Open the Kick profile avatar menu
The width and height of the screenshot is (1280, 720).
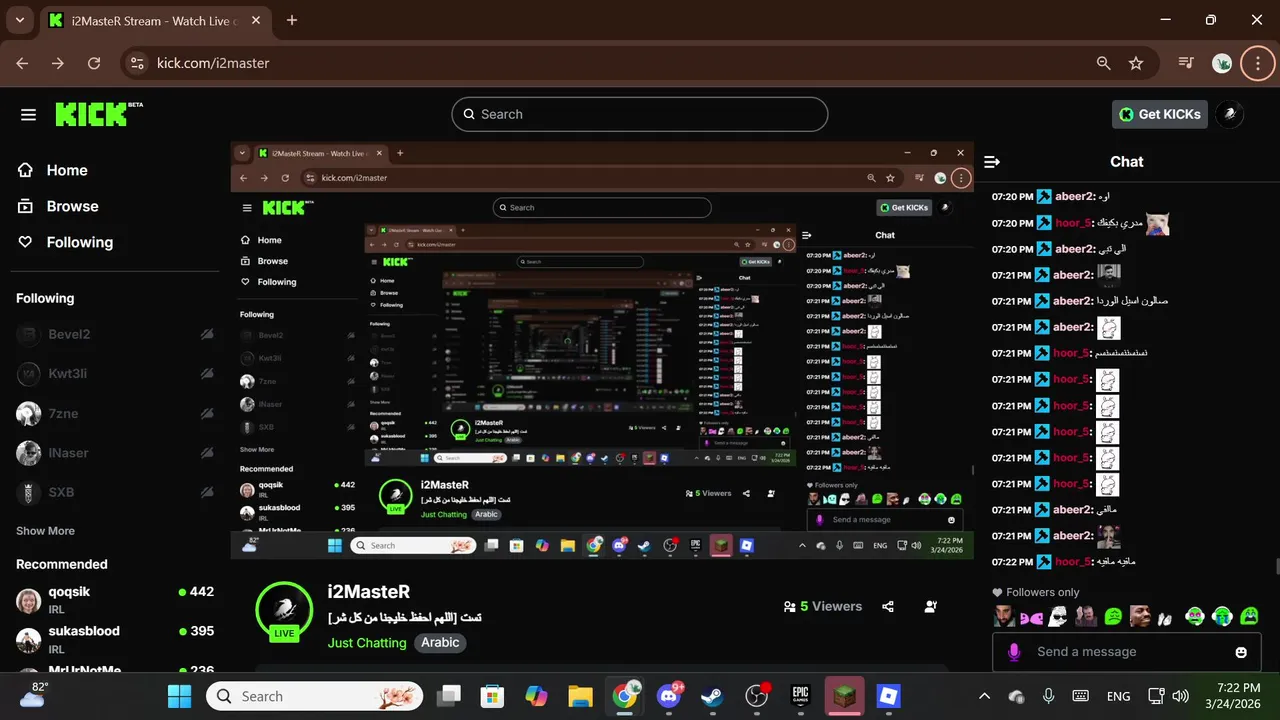point(1230,114)
